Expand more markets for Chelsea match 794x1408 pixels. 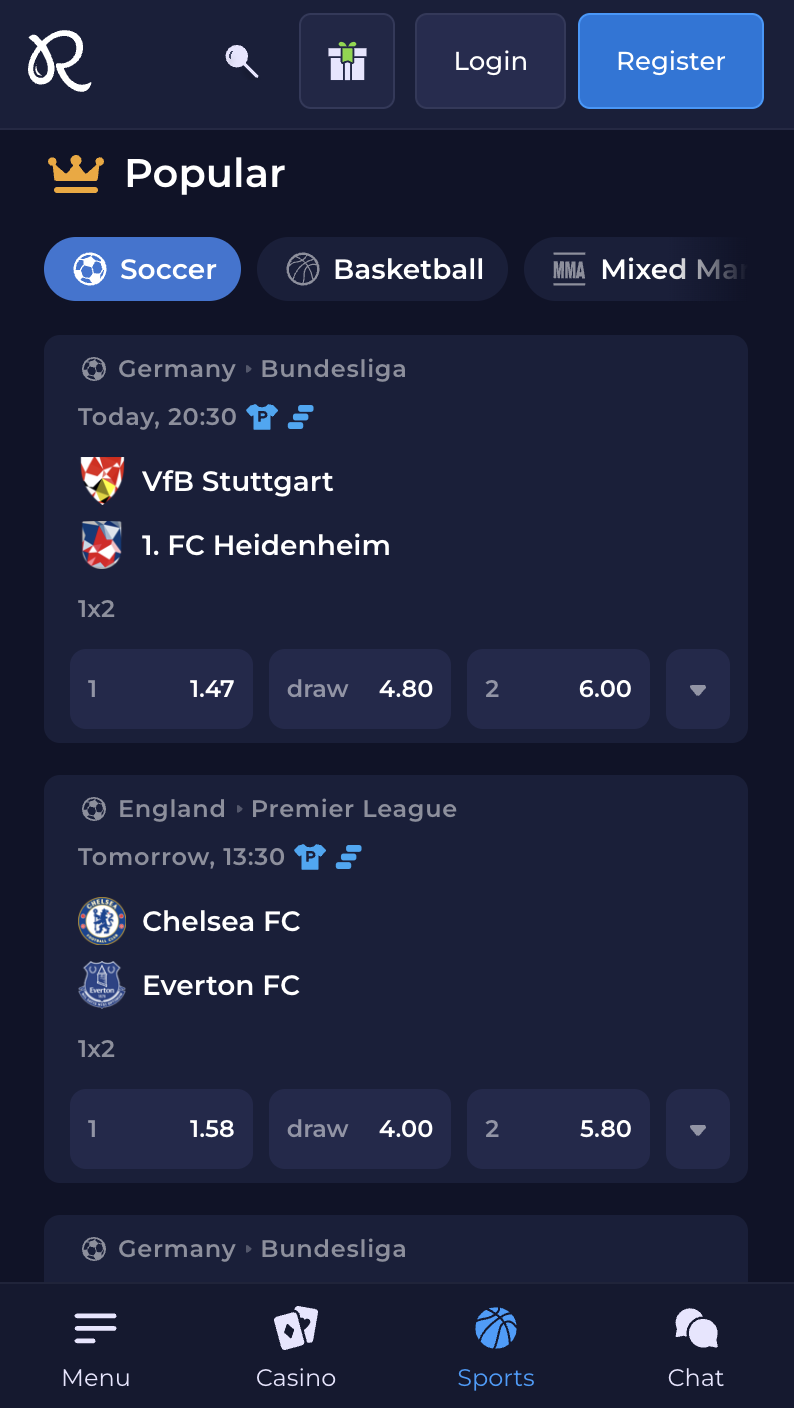pyautogui.click(x=698, y=1129)
